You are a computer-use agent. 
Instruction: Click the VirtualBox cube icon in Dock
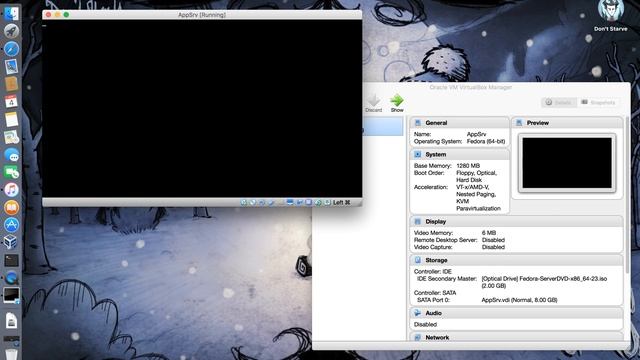[11, 242]
